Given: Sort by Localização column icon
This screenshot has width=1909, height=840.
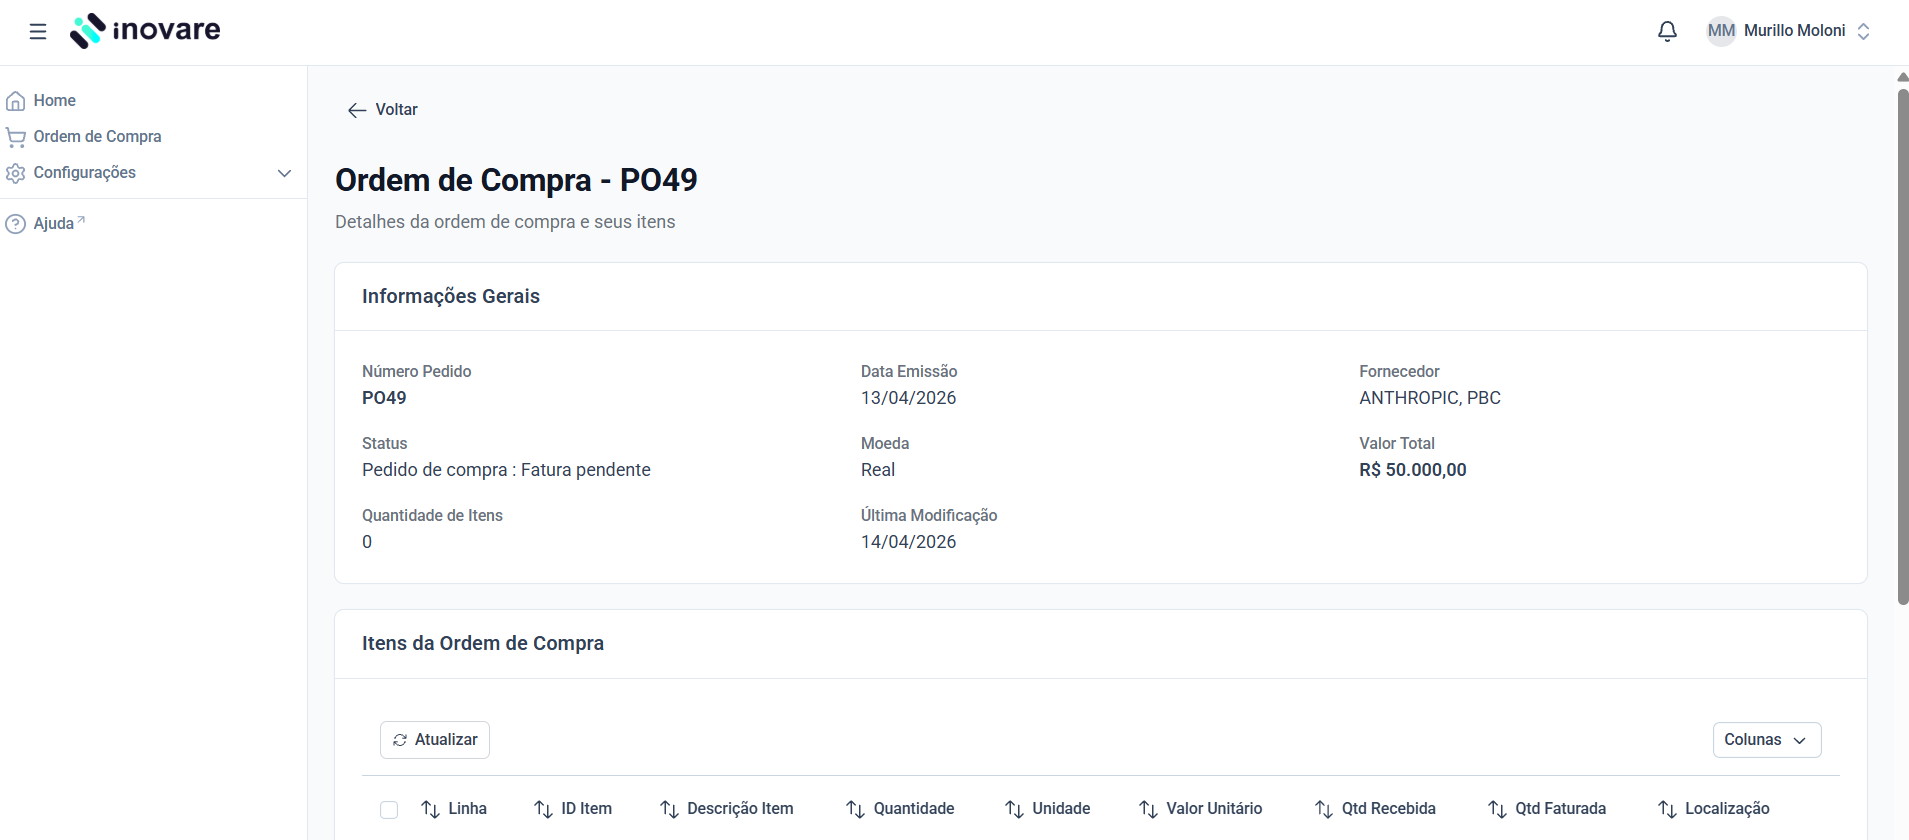Looking at the screenshot, I should pos(1668,809).
